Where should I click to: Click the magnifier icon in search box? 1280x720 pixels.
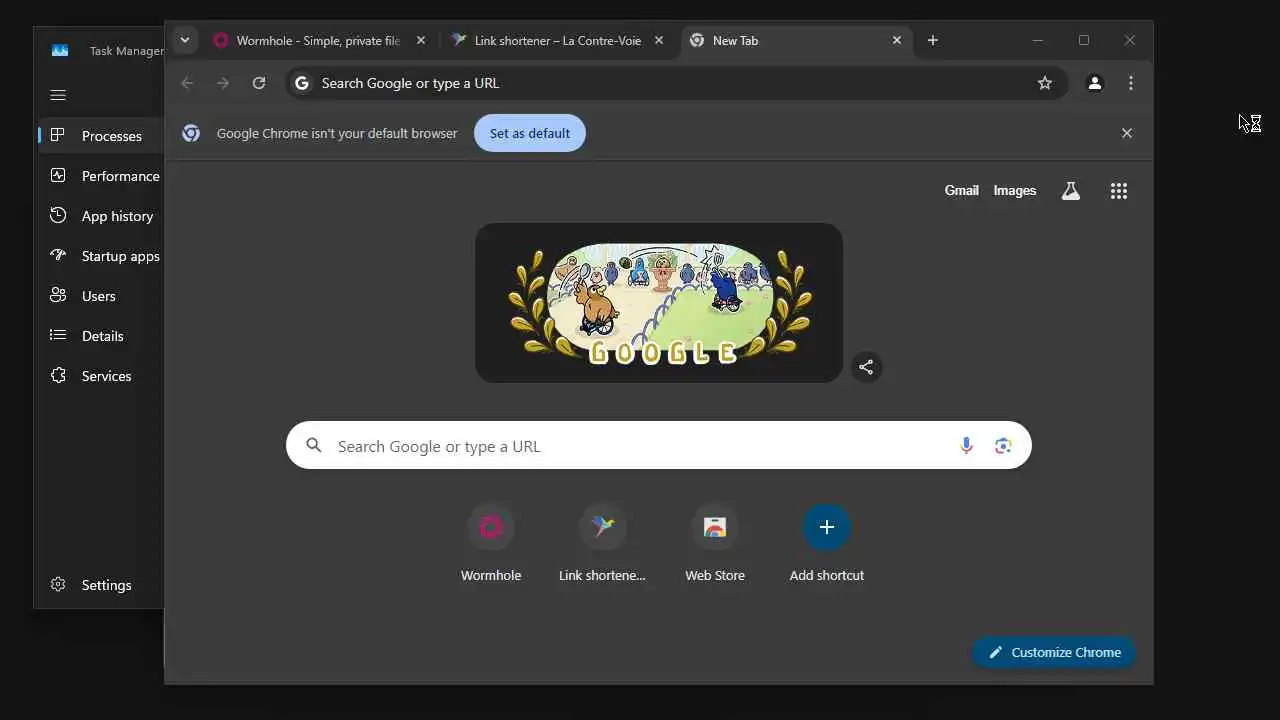click(314, 446)
